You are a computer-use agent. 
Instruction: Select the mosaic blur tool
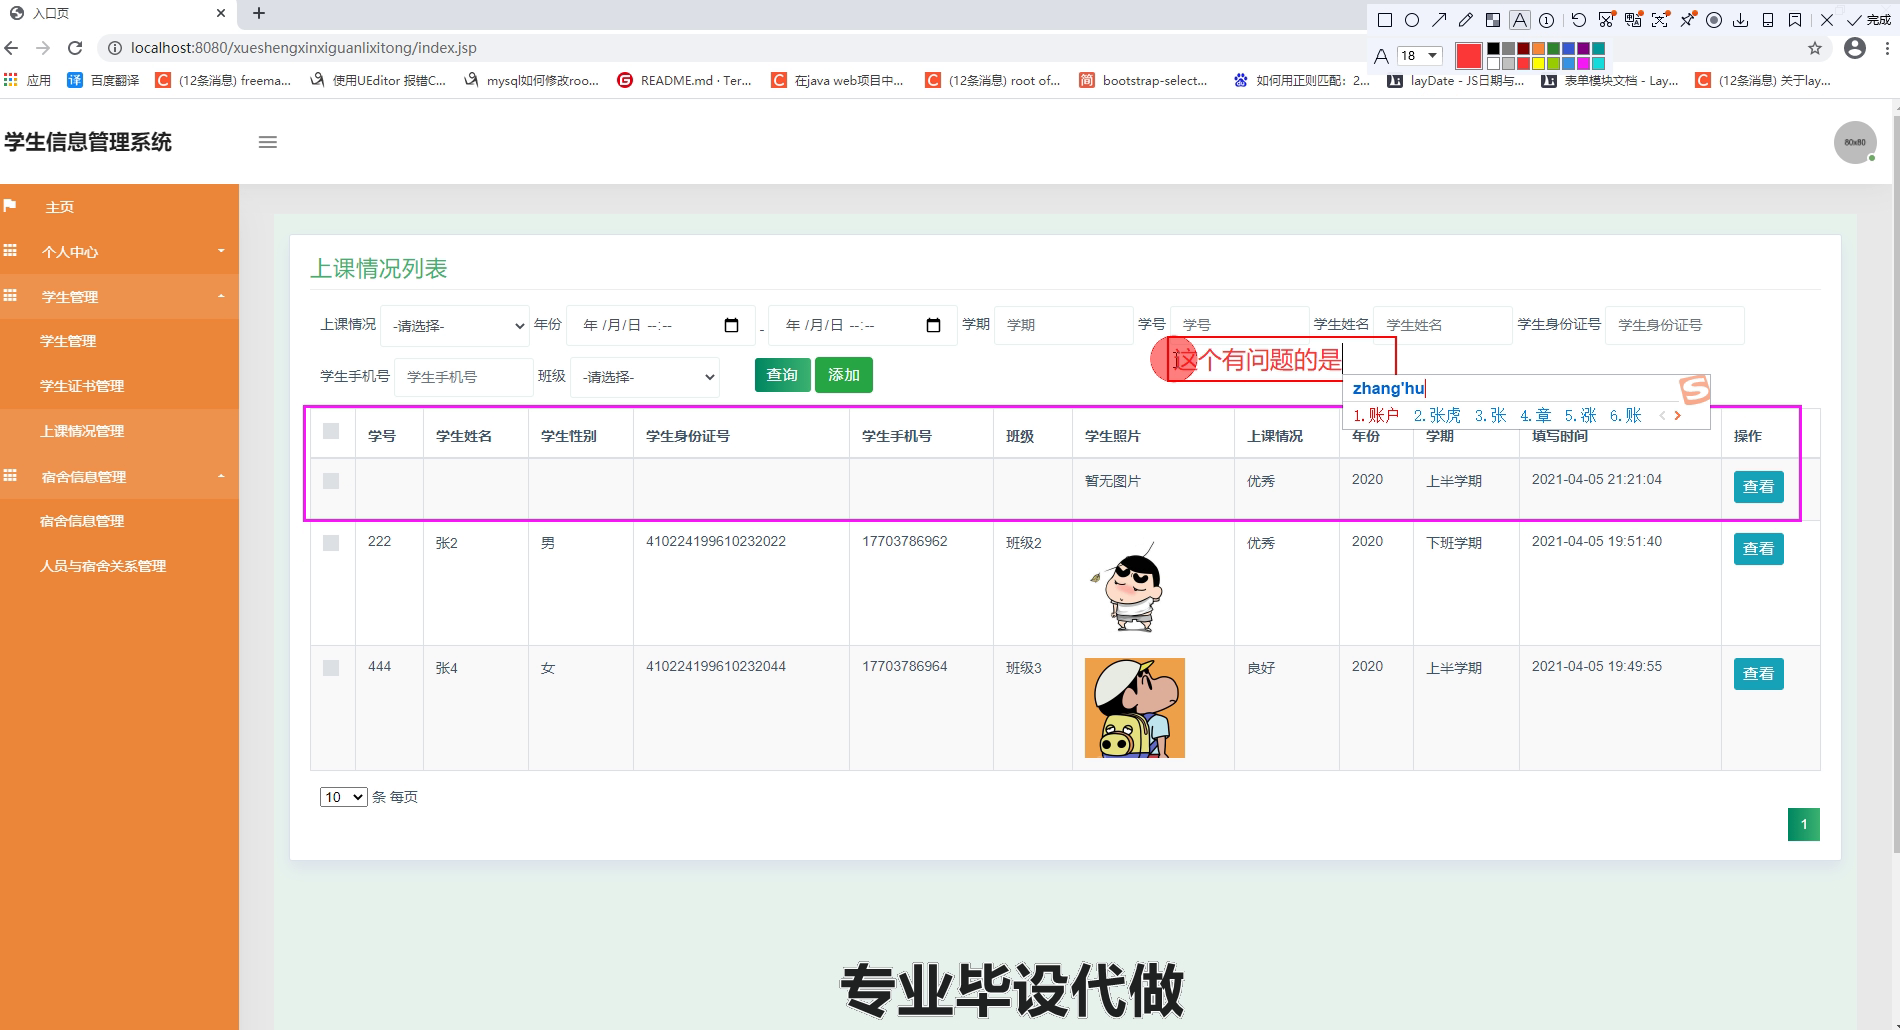pos(1493,20)
